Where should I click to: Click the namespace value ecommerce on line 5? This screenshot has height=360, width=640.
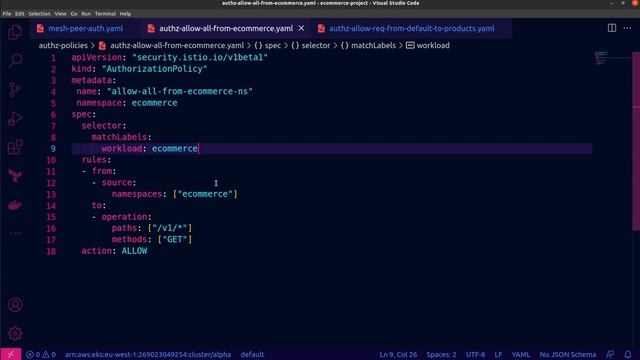coord(154,103)
